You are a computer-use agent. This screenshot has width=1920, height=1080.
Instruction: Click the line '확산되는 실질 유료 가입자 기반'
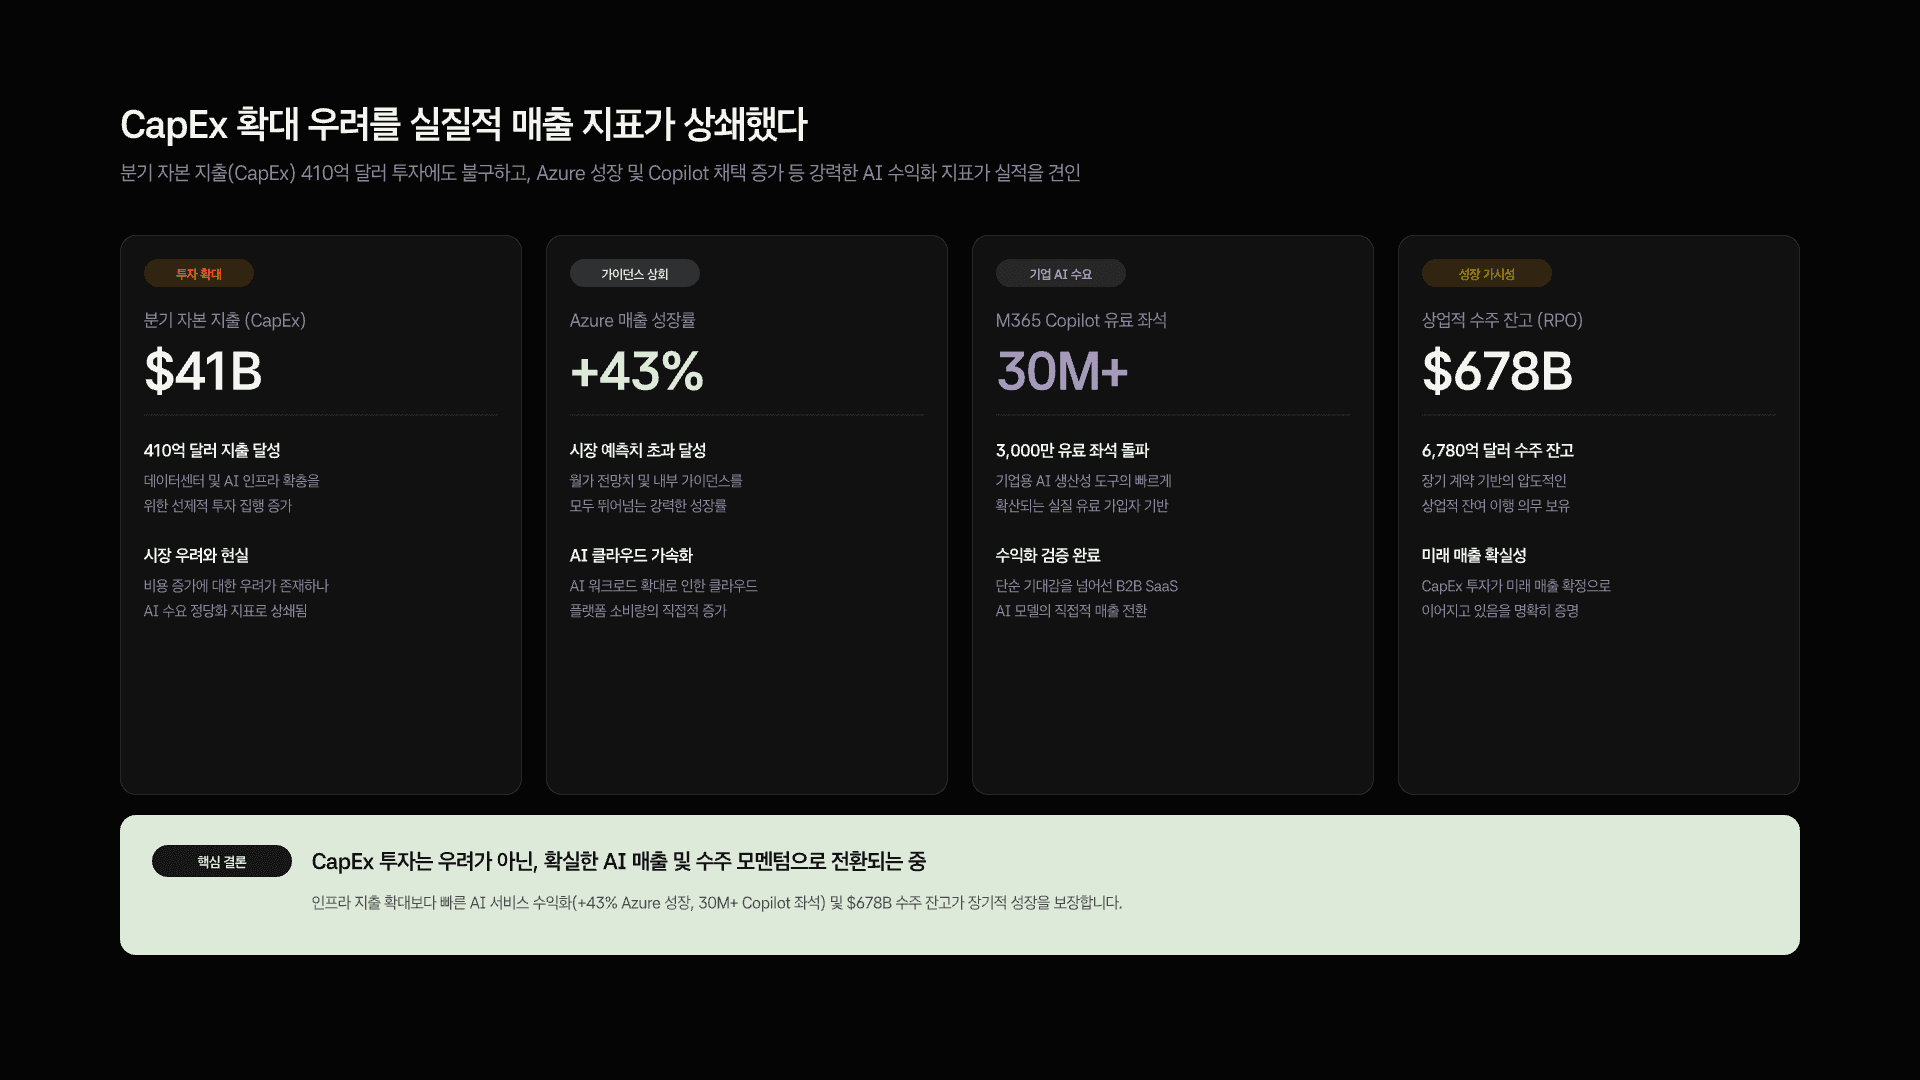pyautogui.click(x=1082, y=506)
